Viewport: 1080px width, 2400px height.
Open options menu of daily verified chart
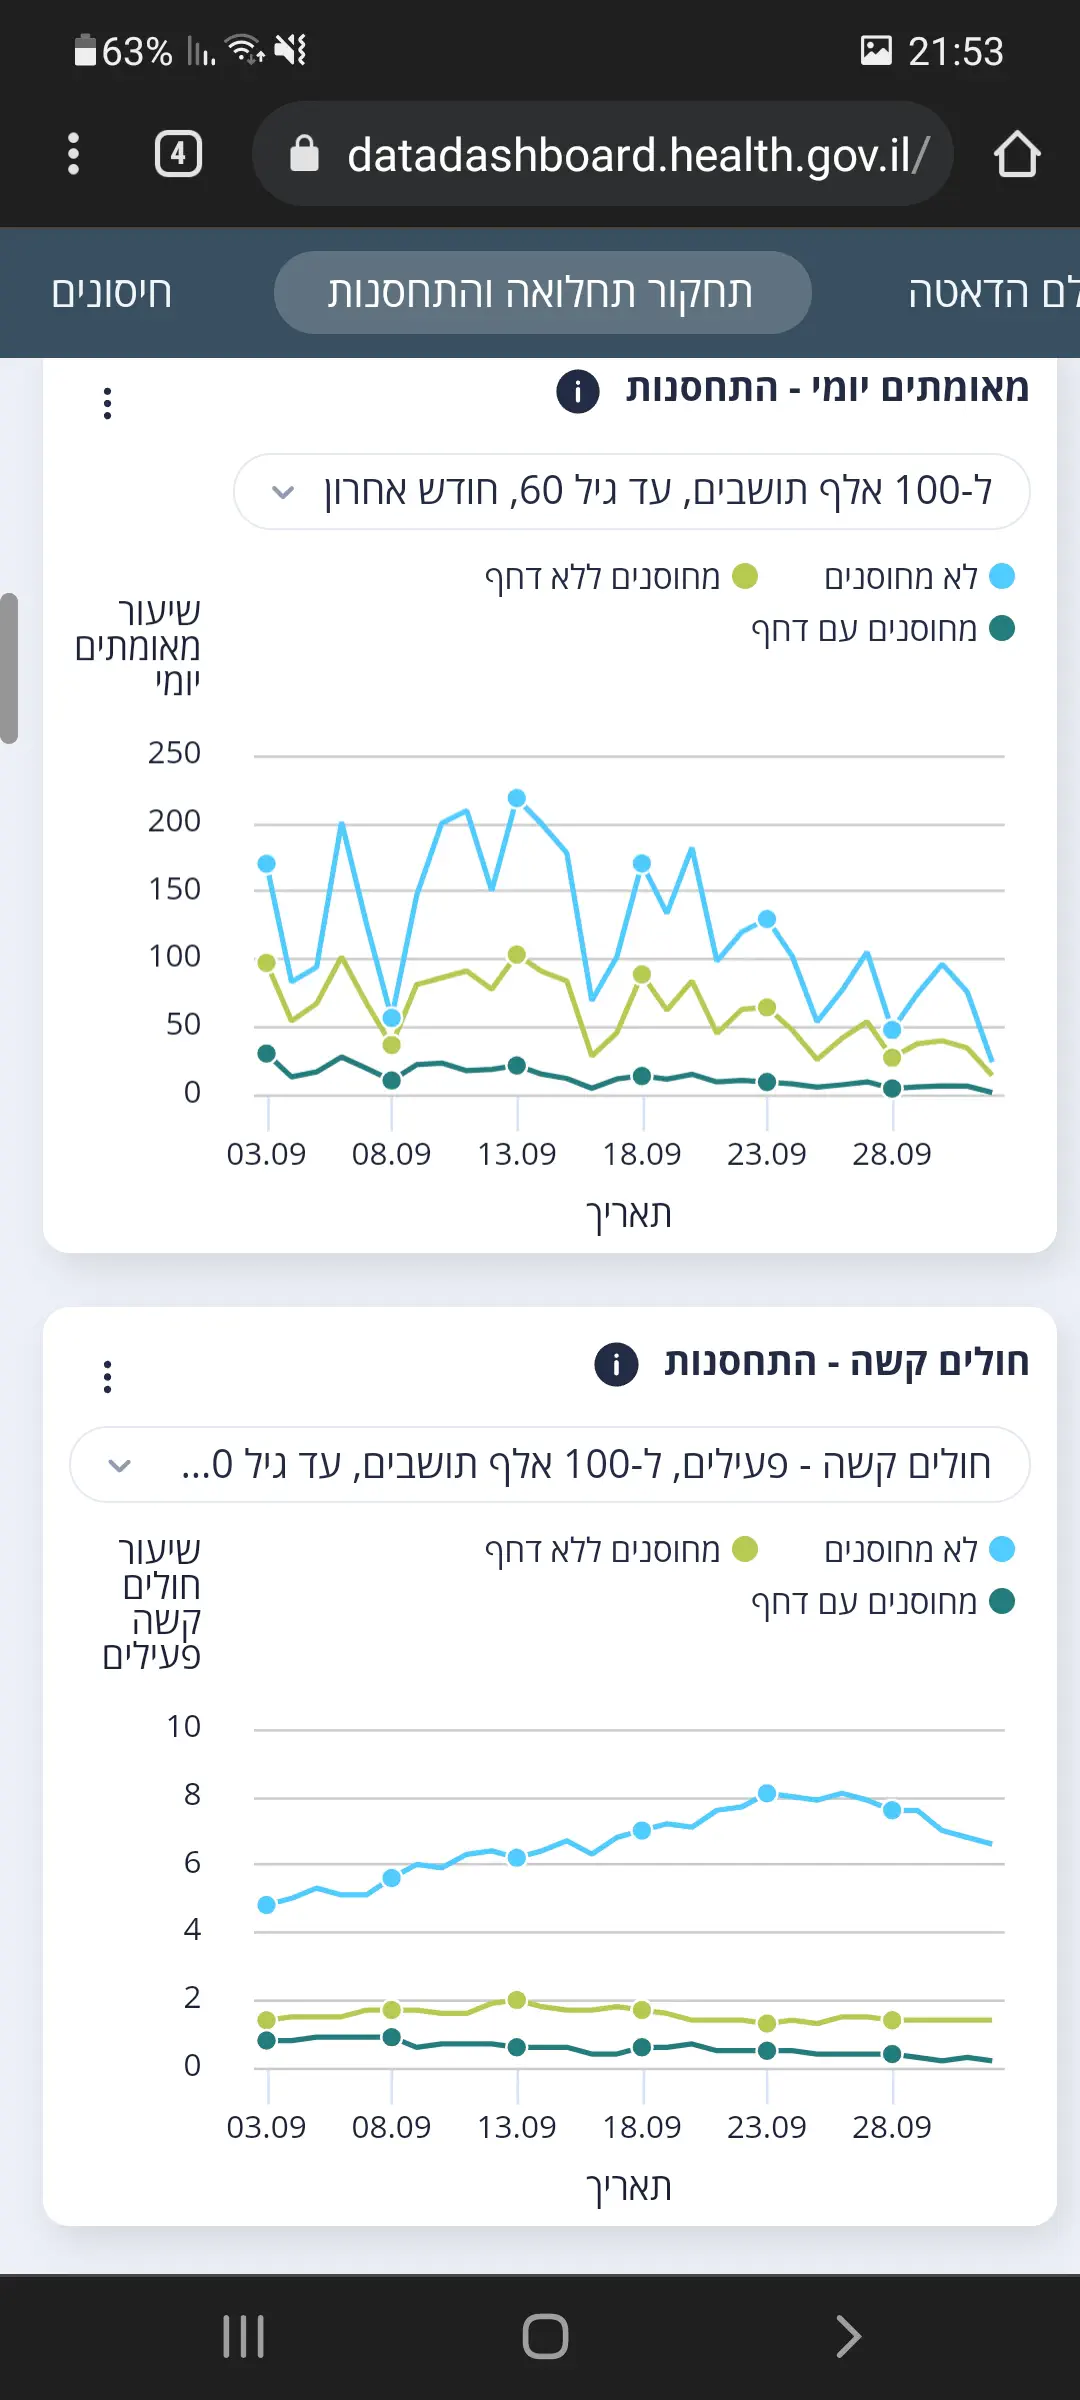107,403
